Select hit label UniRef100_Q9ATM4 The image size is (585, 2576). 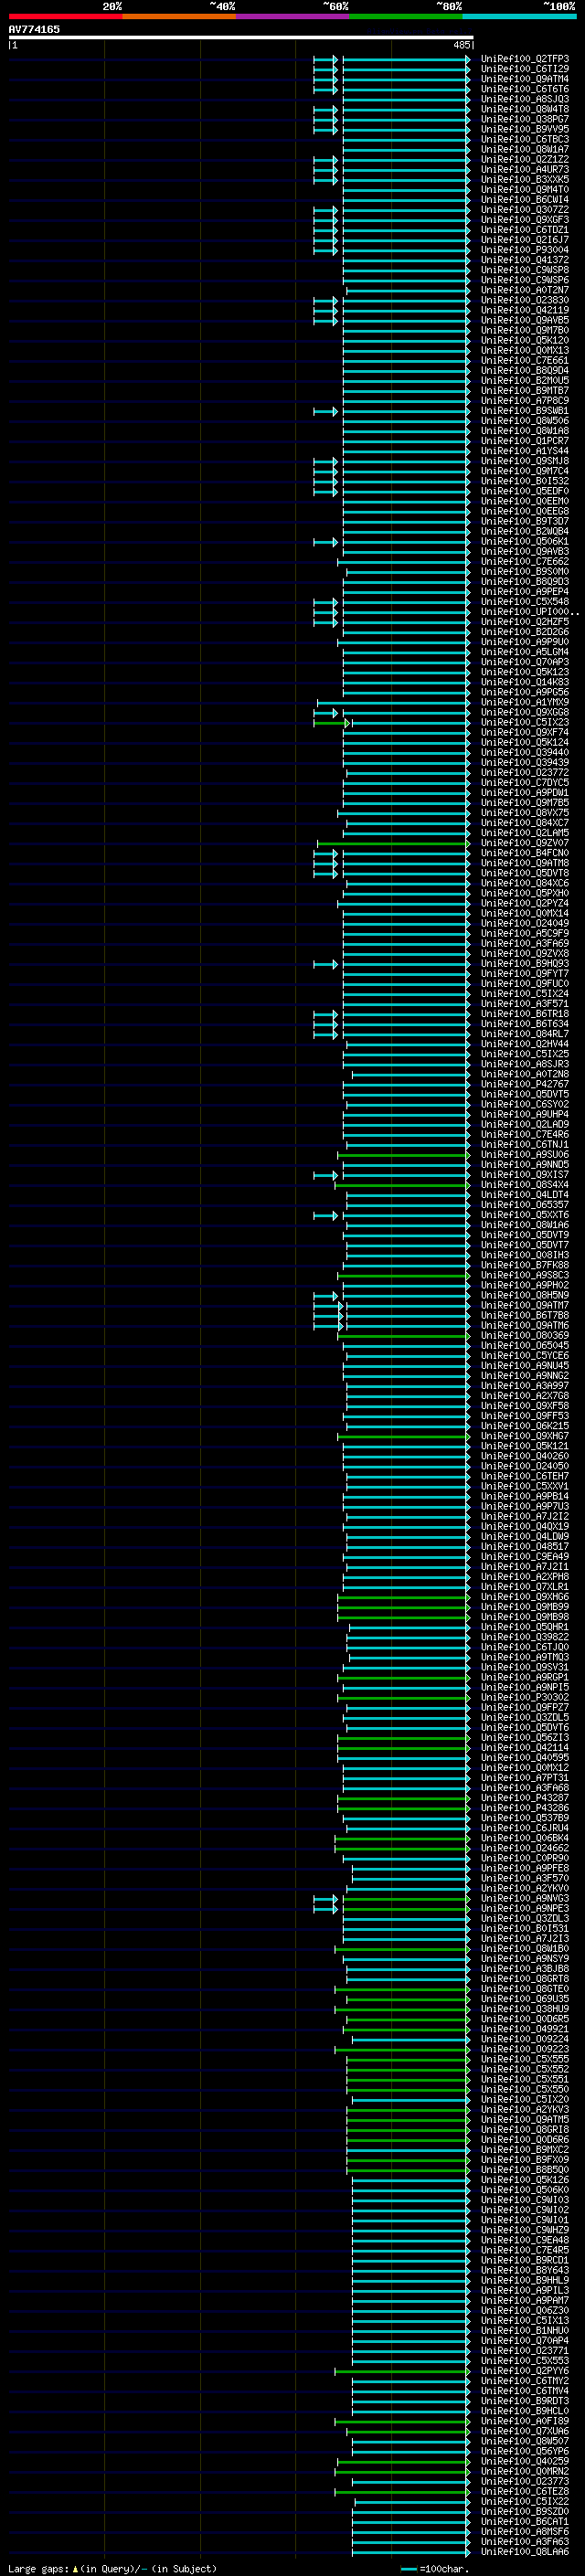525,79
